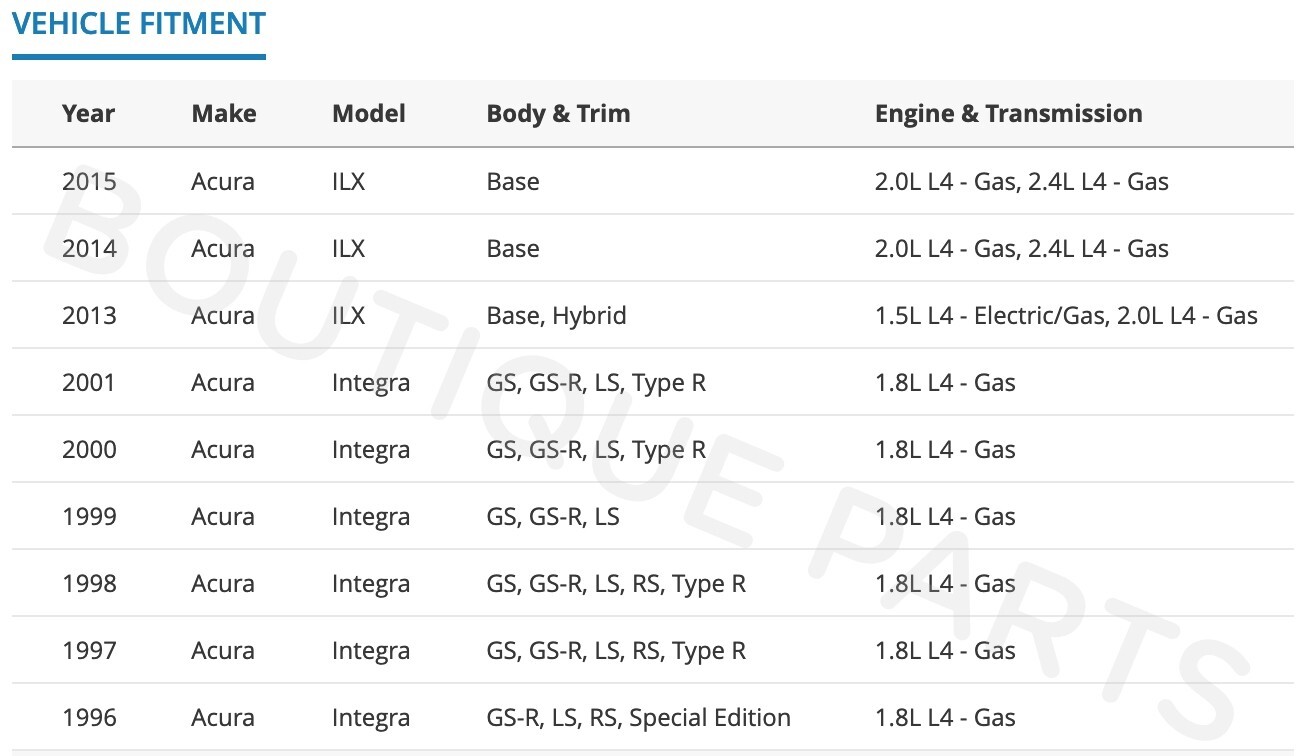Click the engine cell in the 2015 row

[x=1021, y=182]
